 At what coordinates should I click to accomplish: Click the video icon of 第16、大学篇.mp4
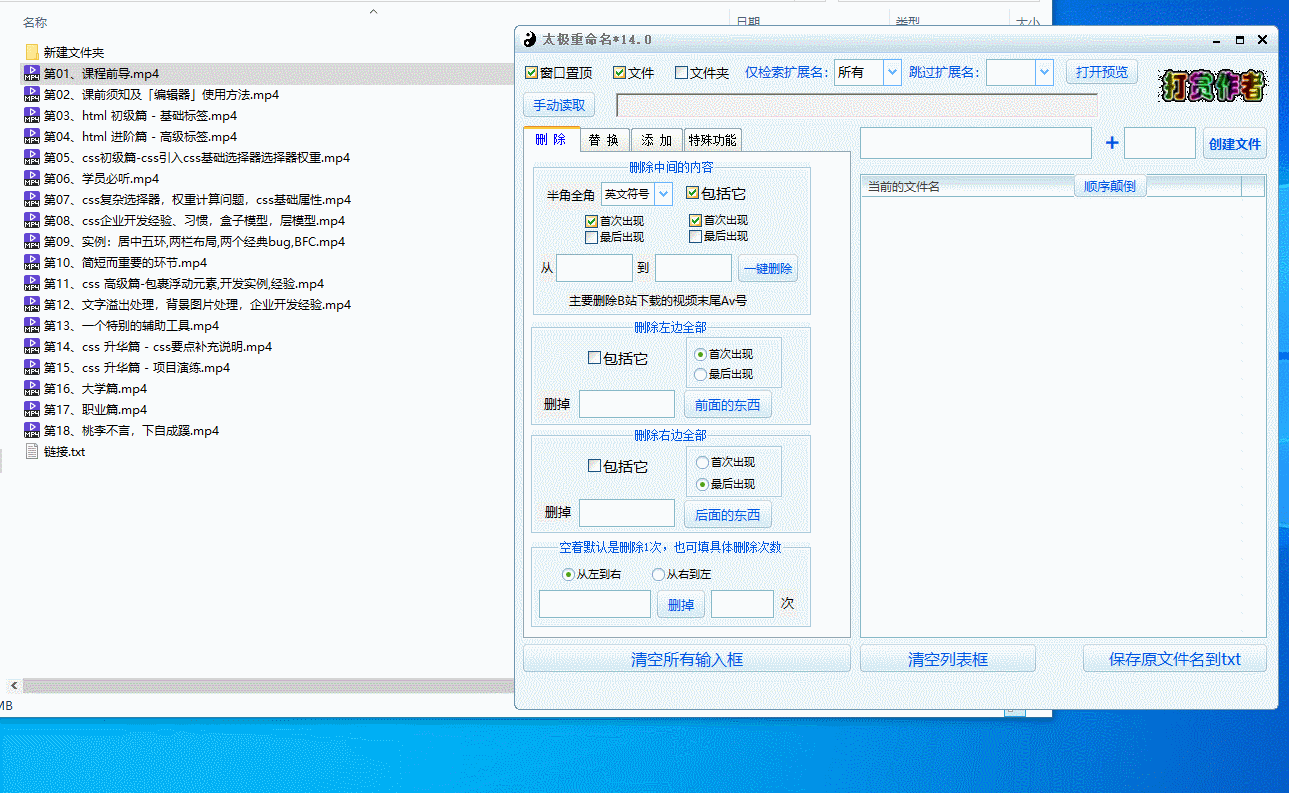[x=32, y=389]
